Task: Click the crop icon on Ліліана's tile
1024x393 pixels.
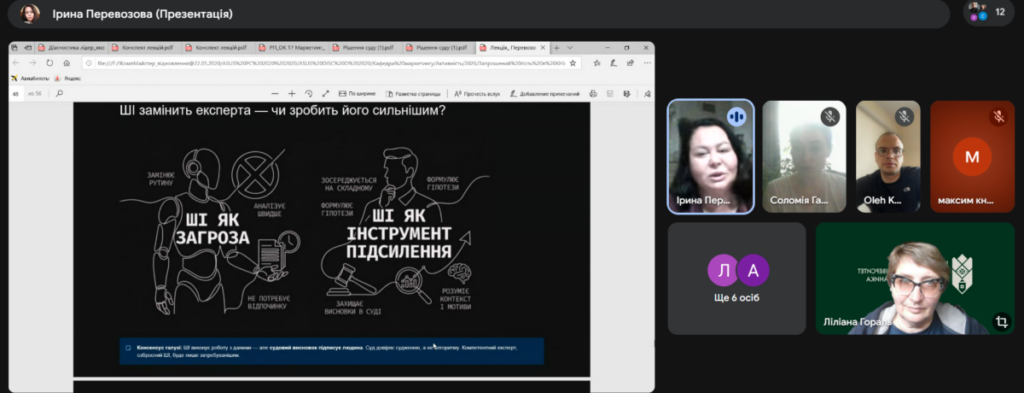Action: [1000, 322]
